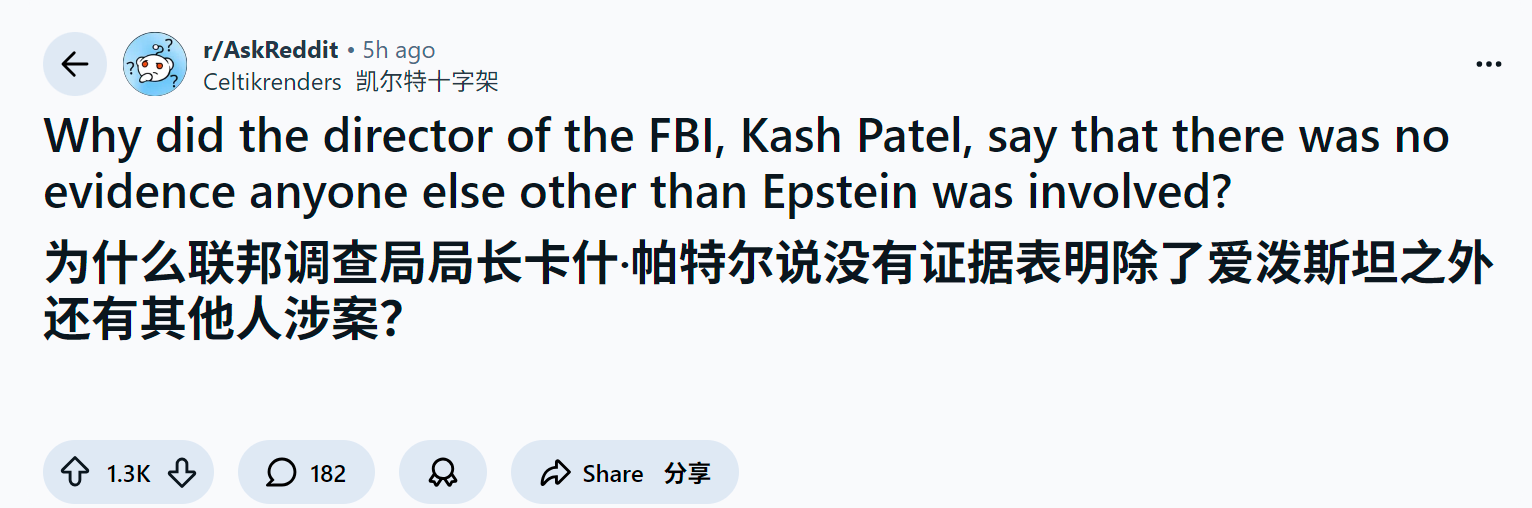
Task: Click the 分享 share label
Action: 687,473
